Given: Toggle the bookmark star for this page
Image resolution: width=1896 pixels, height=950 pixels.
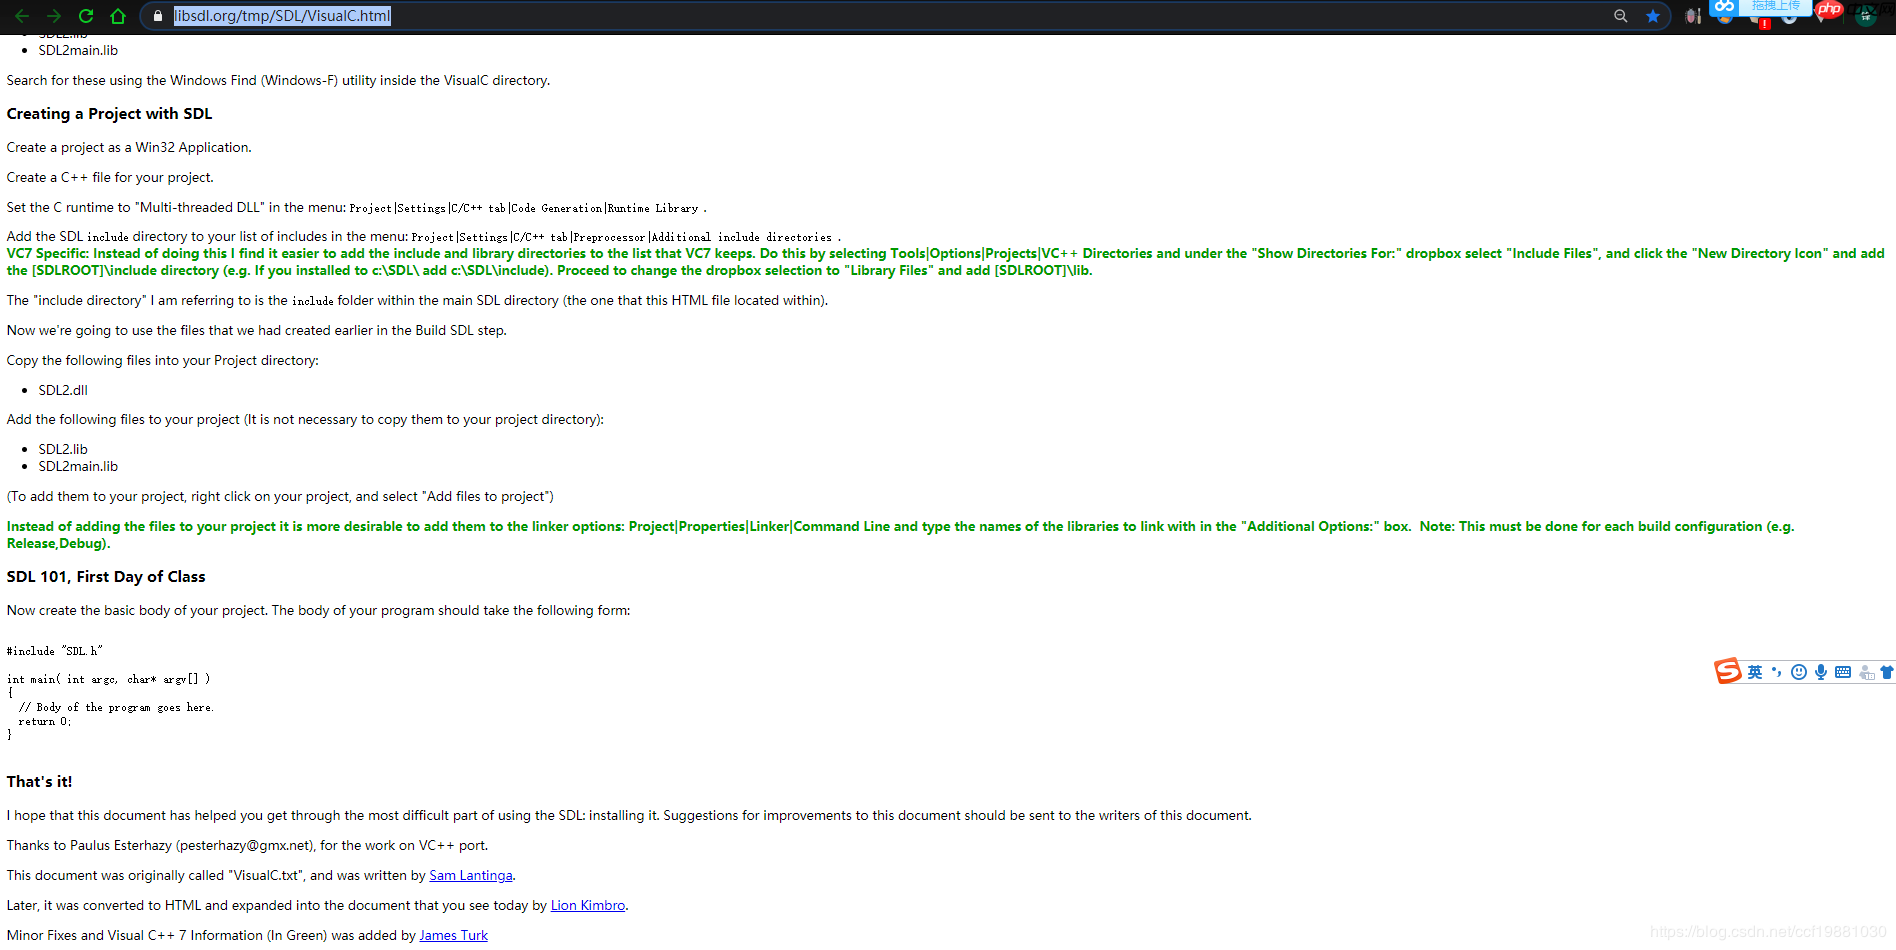Looking at the screenshot, I should click(x=1653, y=16).
